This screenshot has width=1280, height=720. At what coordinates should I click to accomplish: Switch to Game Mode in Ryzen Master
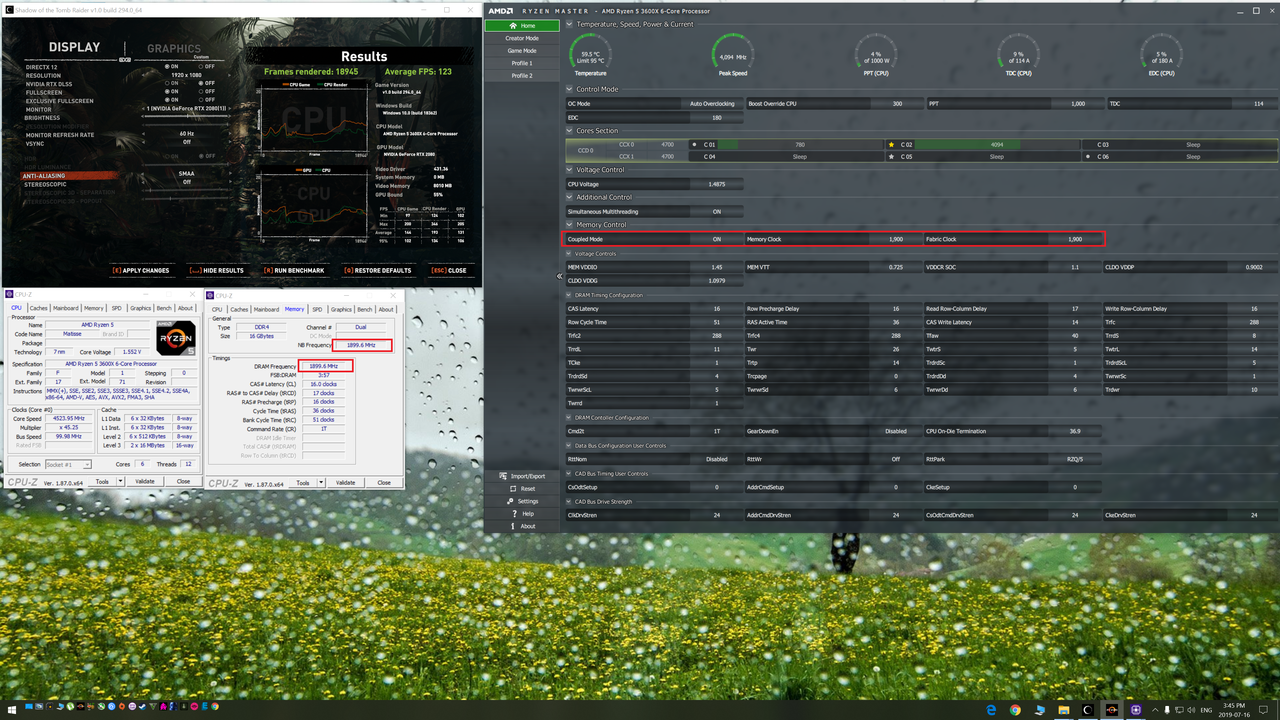521,50
